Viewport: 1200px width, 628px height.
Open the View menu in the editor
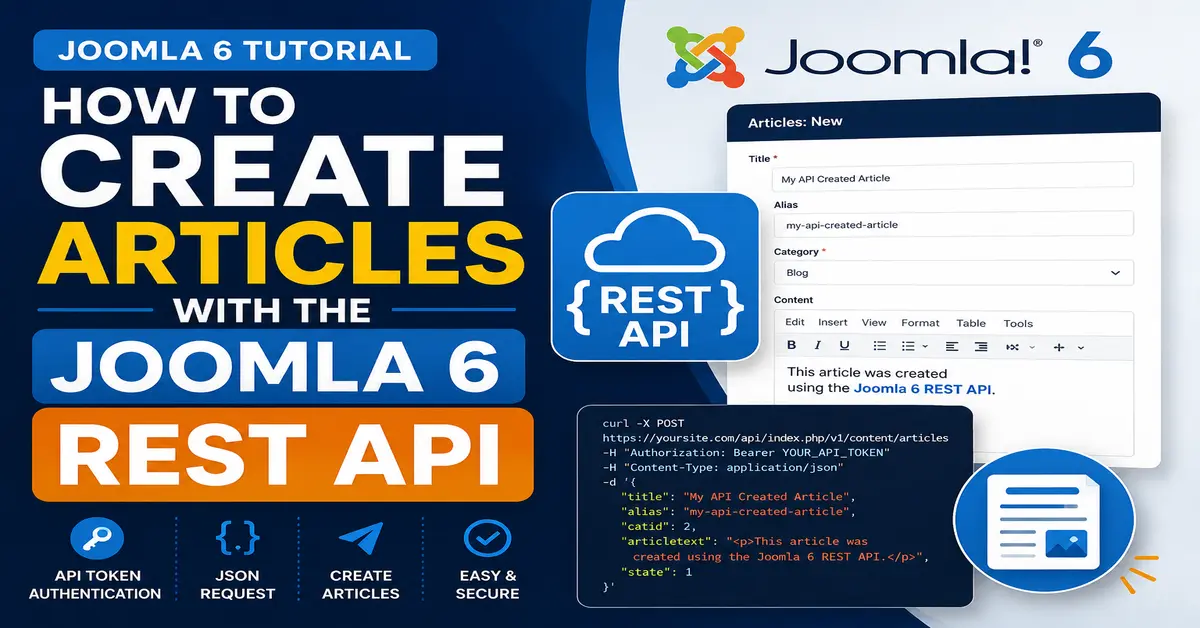coord(874,323)
